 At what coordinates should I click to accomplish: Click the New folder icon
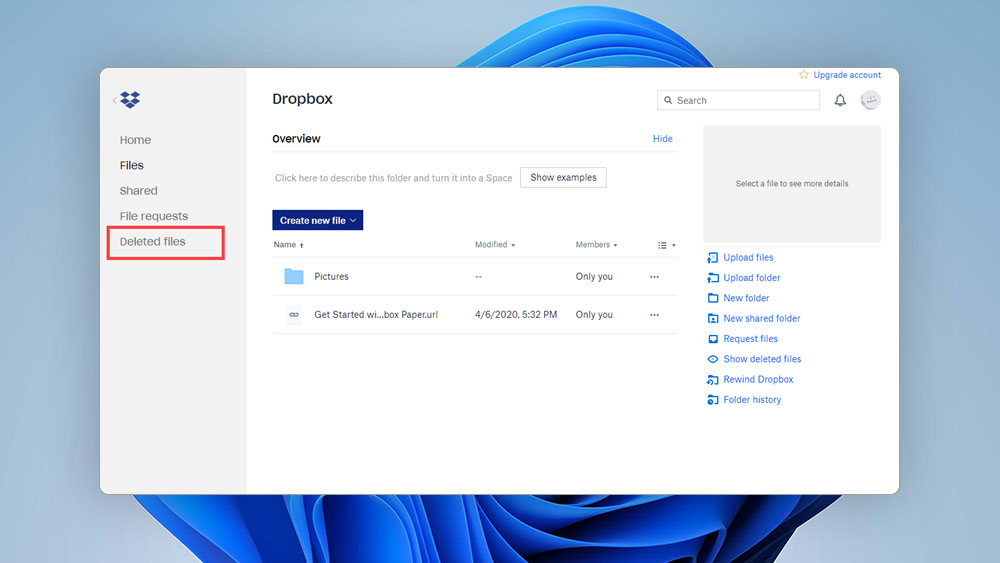[x=712, y=298]
